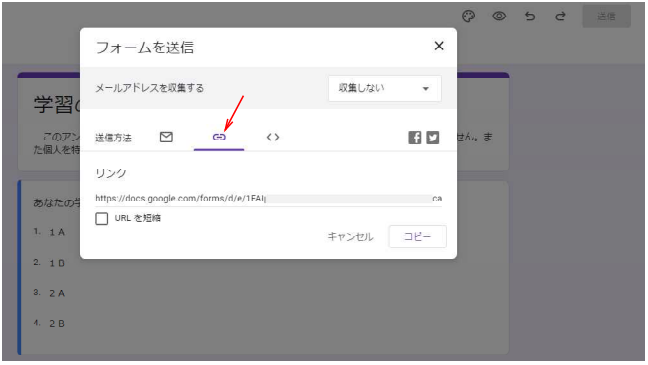Click the undo arrow icon
This screenshot has height=365, width=648.
[x=530, y=17]
